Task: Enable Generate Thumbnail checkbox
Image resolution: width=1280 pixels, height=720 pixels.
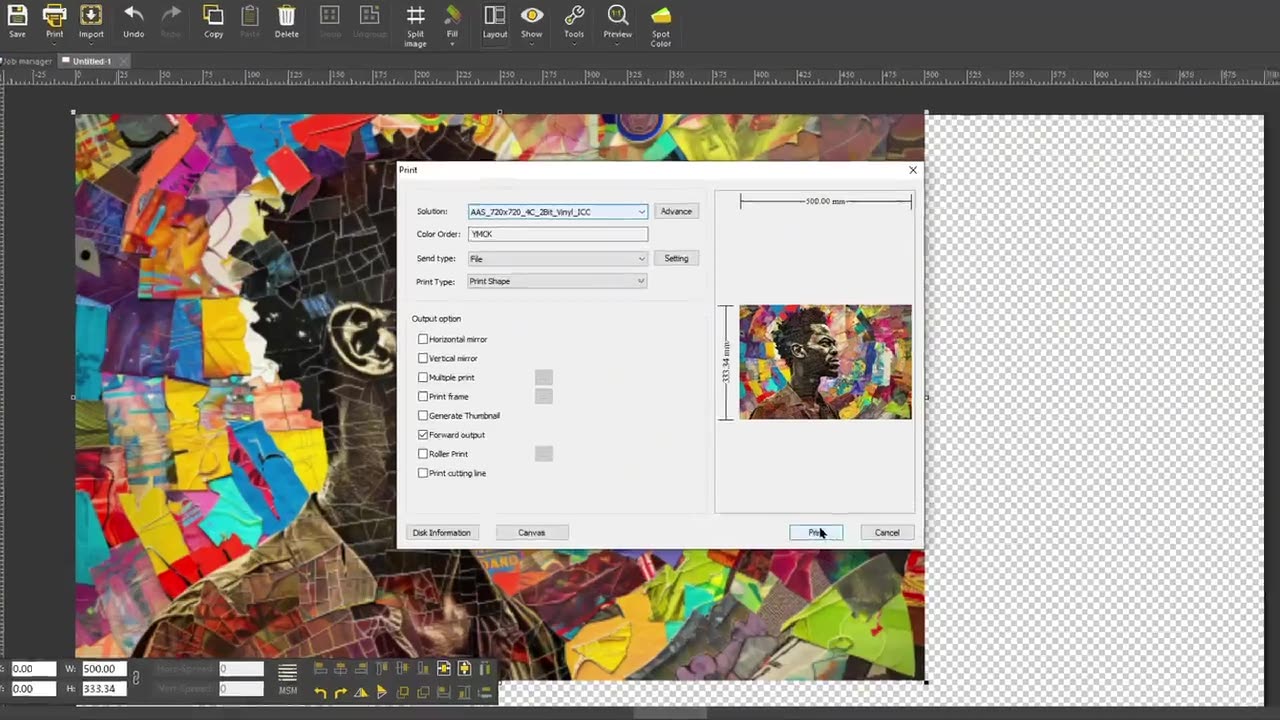Action: [423, 415]
